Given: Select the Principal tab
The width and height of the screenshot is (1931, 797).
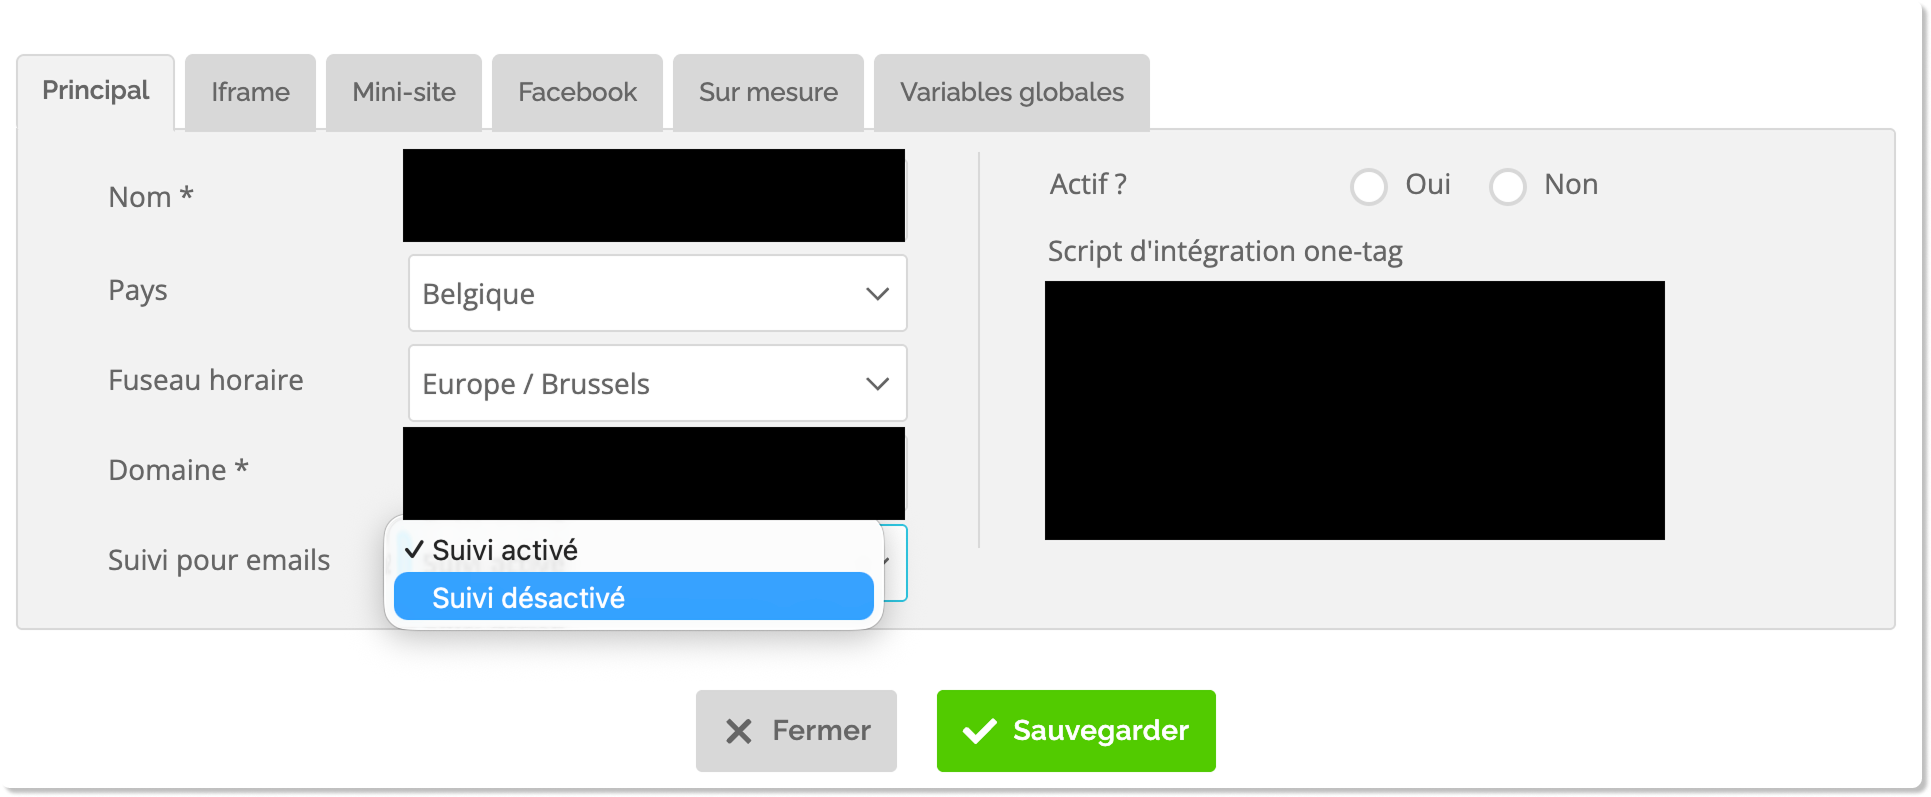Looking at the screenshot, I should [96, 91].
